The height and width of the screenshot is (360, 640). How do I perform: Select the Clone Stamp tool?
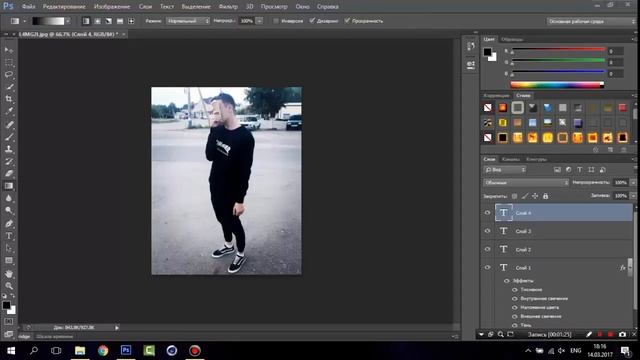point(9,149)
